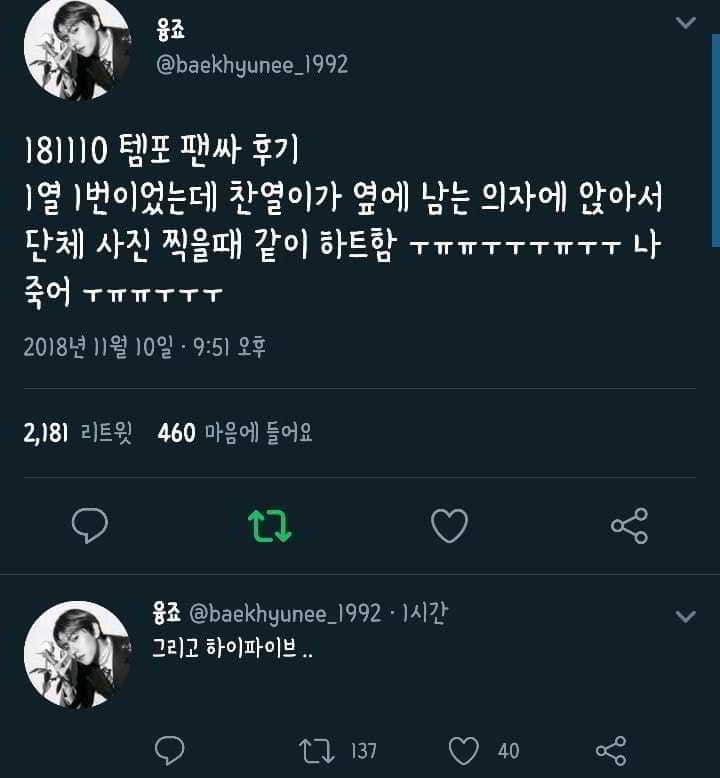Open the reply tweet's profile avatar
The height and width of the screenshot is (778, 720).
coord(77,654)
